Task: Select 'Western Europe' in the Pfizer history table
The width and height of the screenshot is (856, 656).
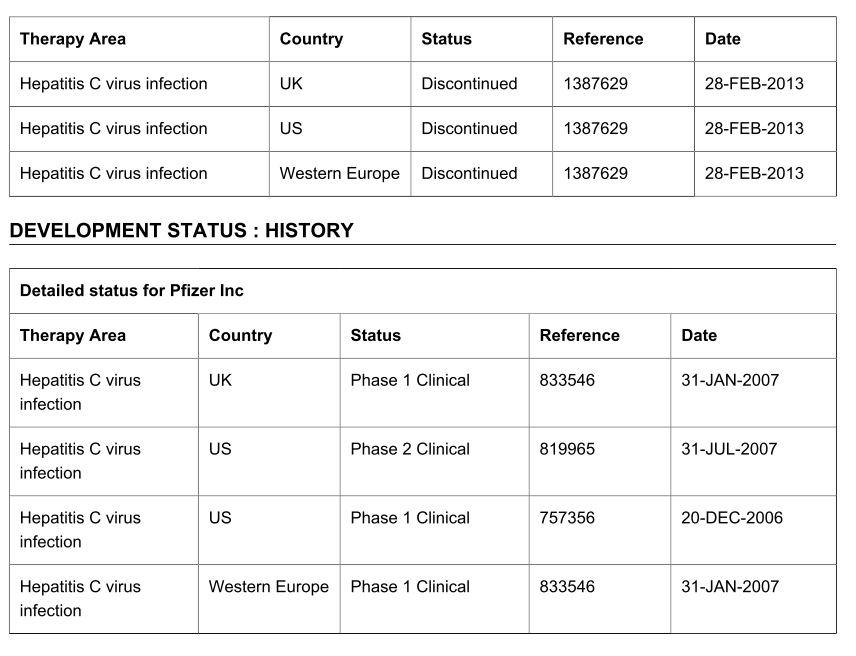Action: (268, 587)
